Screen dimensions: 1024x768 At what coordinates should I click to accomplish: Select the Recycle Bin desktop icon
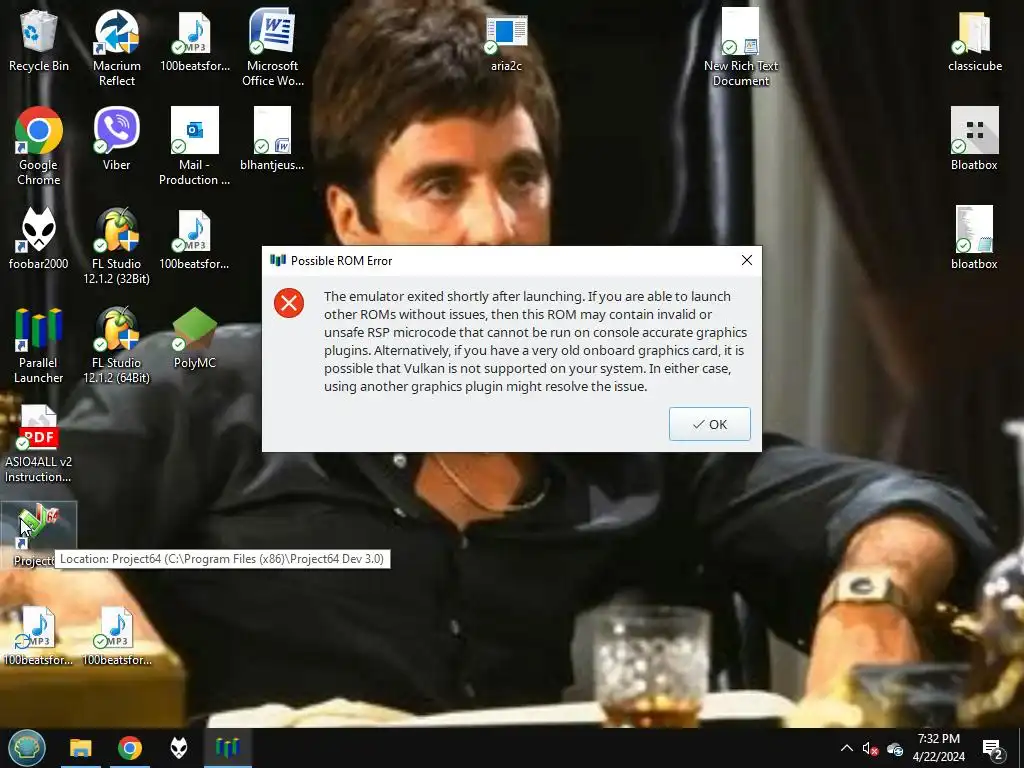[39, 40]
